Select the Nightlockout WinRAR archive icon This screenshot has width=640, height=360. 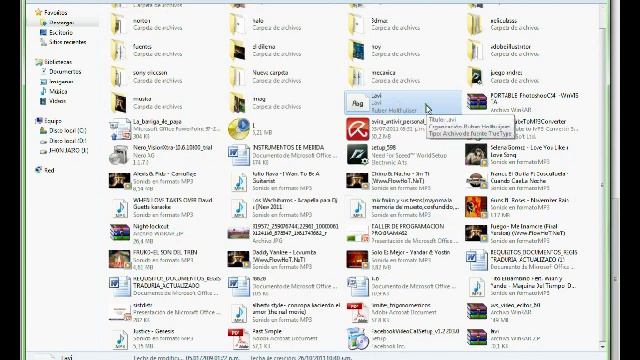pyautogui.click(x=119, y=233)
